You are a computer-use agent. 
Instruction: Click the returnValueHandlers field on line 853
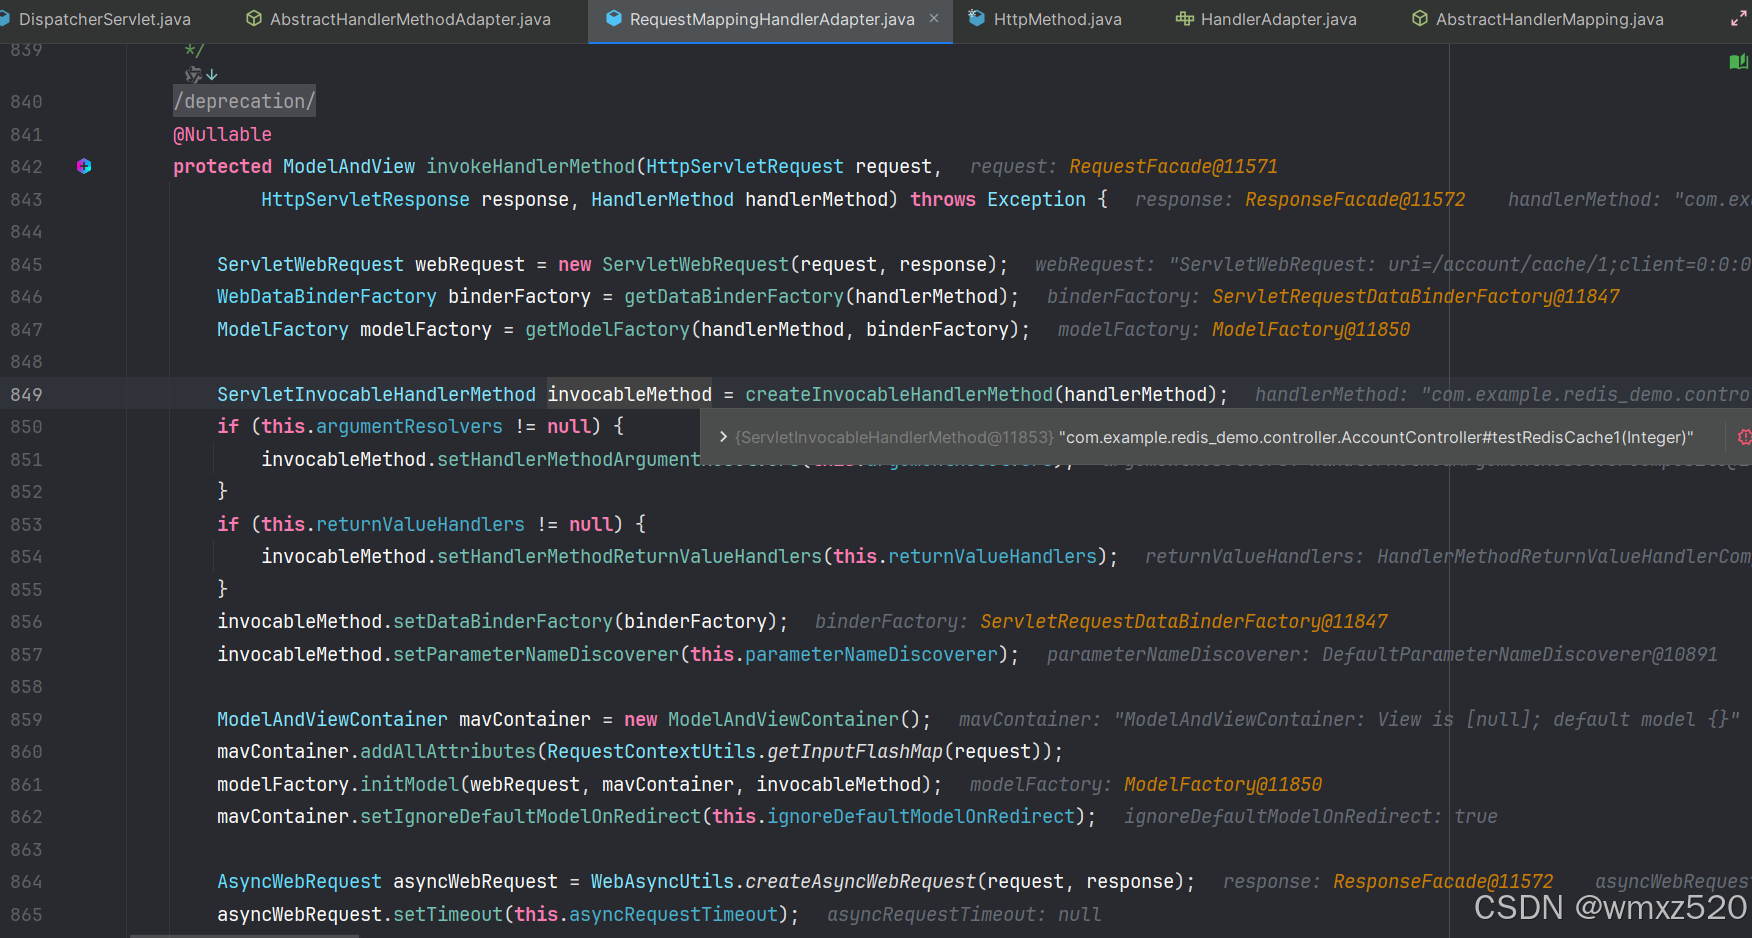(420, 524)
